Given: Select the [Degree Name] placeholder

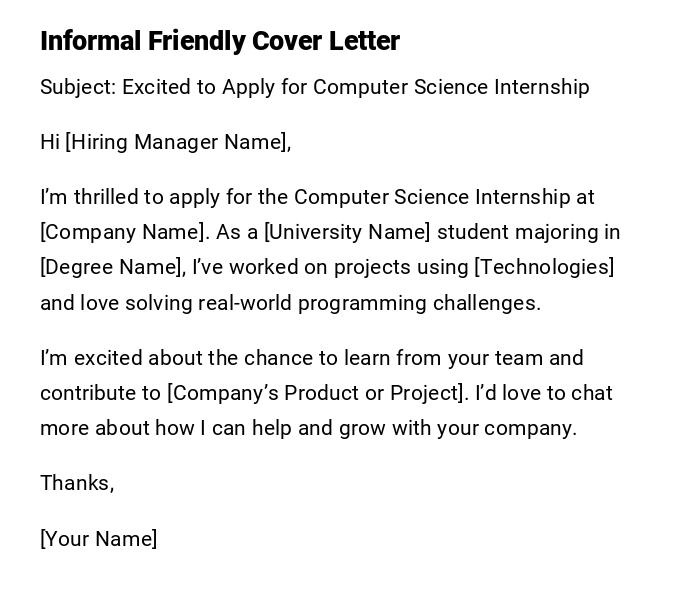Looking at the screenshot, I should pyautogui.click(x=112, y=267).
